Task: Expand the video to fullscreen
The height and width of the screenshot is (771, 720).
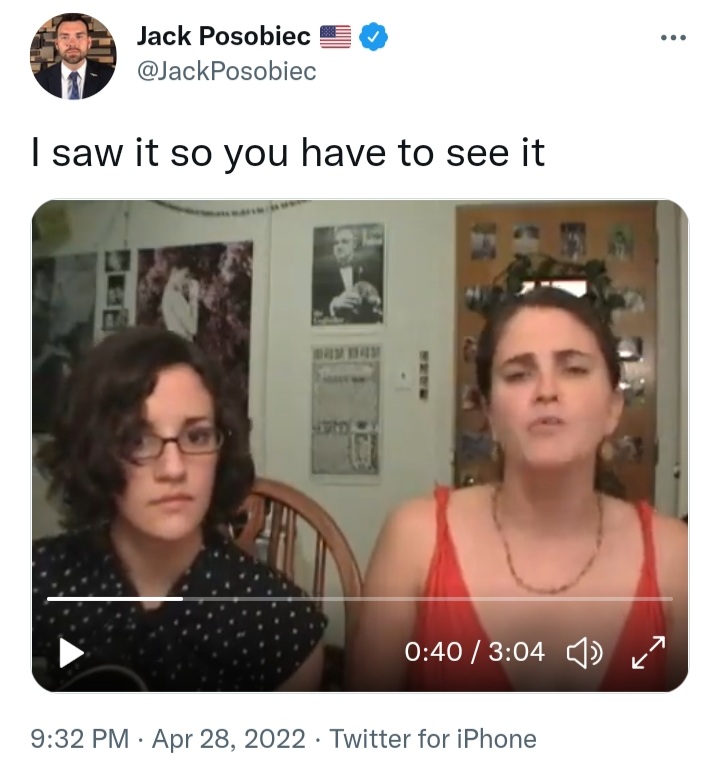Action: coord(648,652)
